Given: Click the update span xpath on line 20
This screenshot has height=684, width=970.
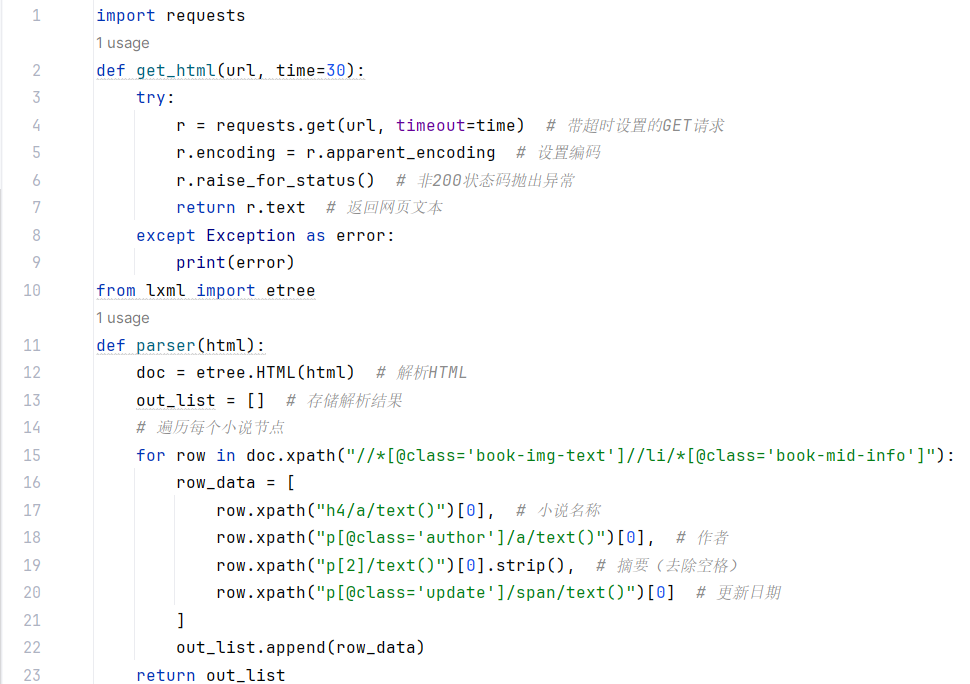Looking at the screenshot, I should point(476,592).
